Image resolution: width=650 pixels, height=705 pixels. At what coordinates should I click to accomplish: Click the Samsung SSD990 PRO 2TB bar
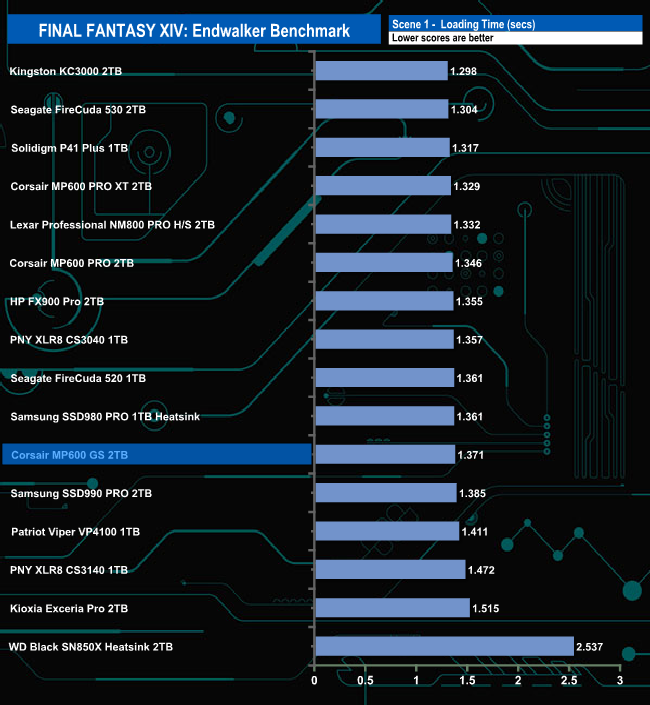tap(386, 492)
